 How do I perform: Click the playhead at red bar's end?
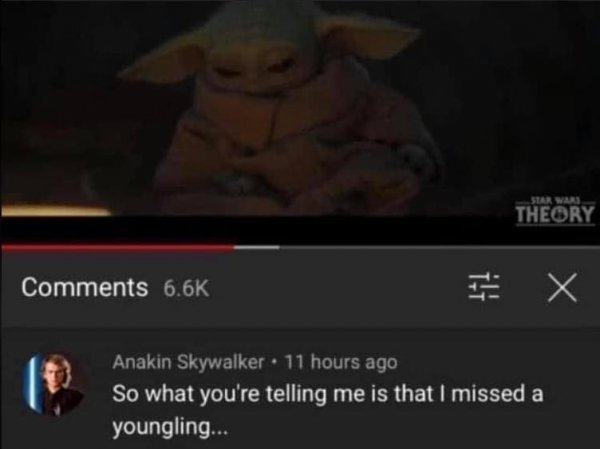tap(233, 248)
